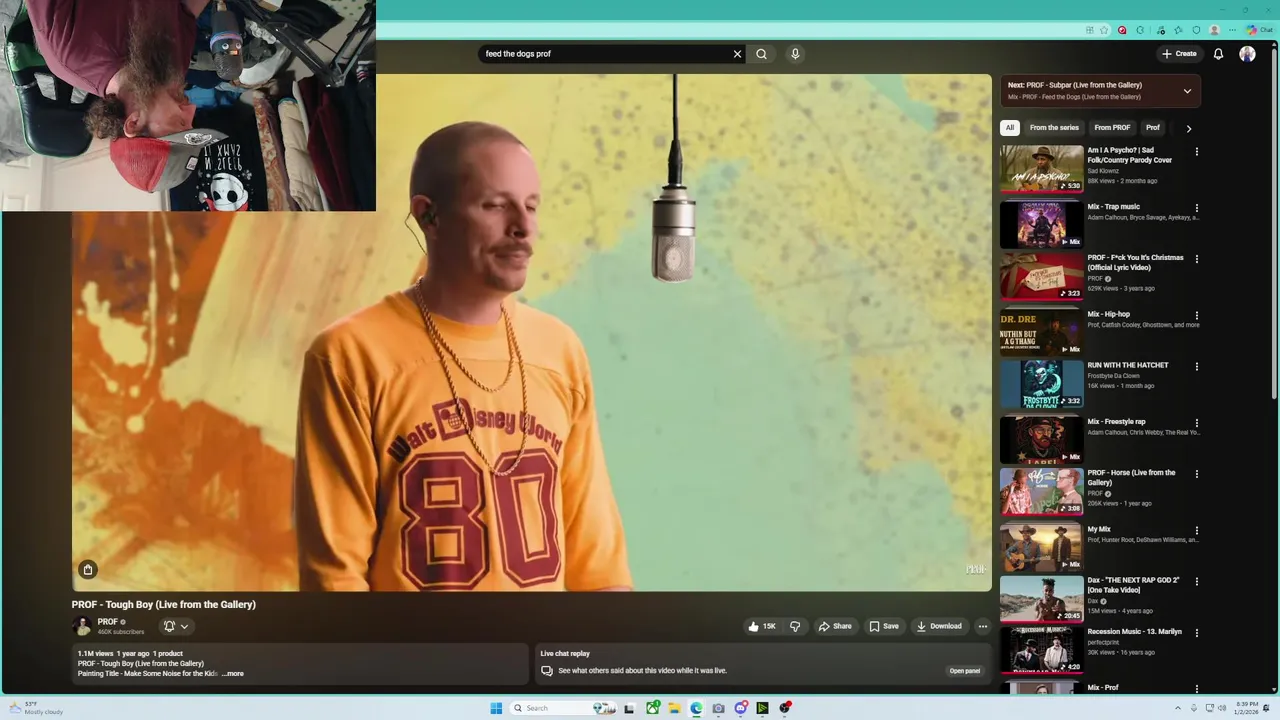1280x720 pixels.
Task: Start voice search with microphone icon
Action: 795,54
